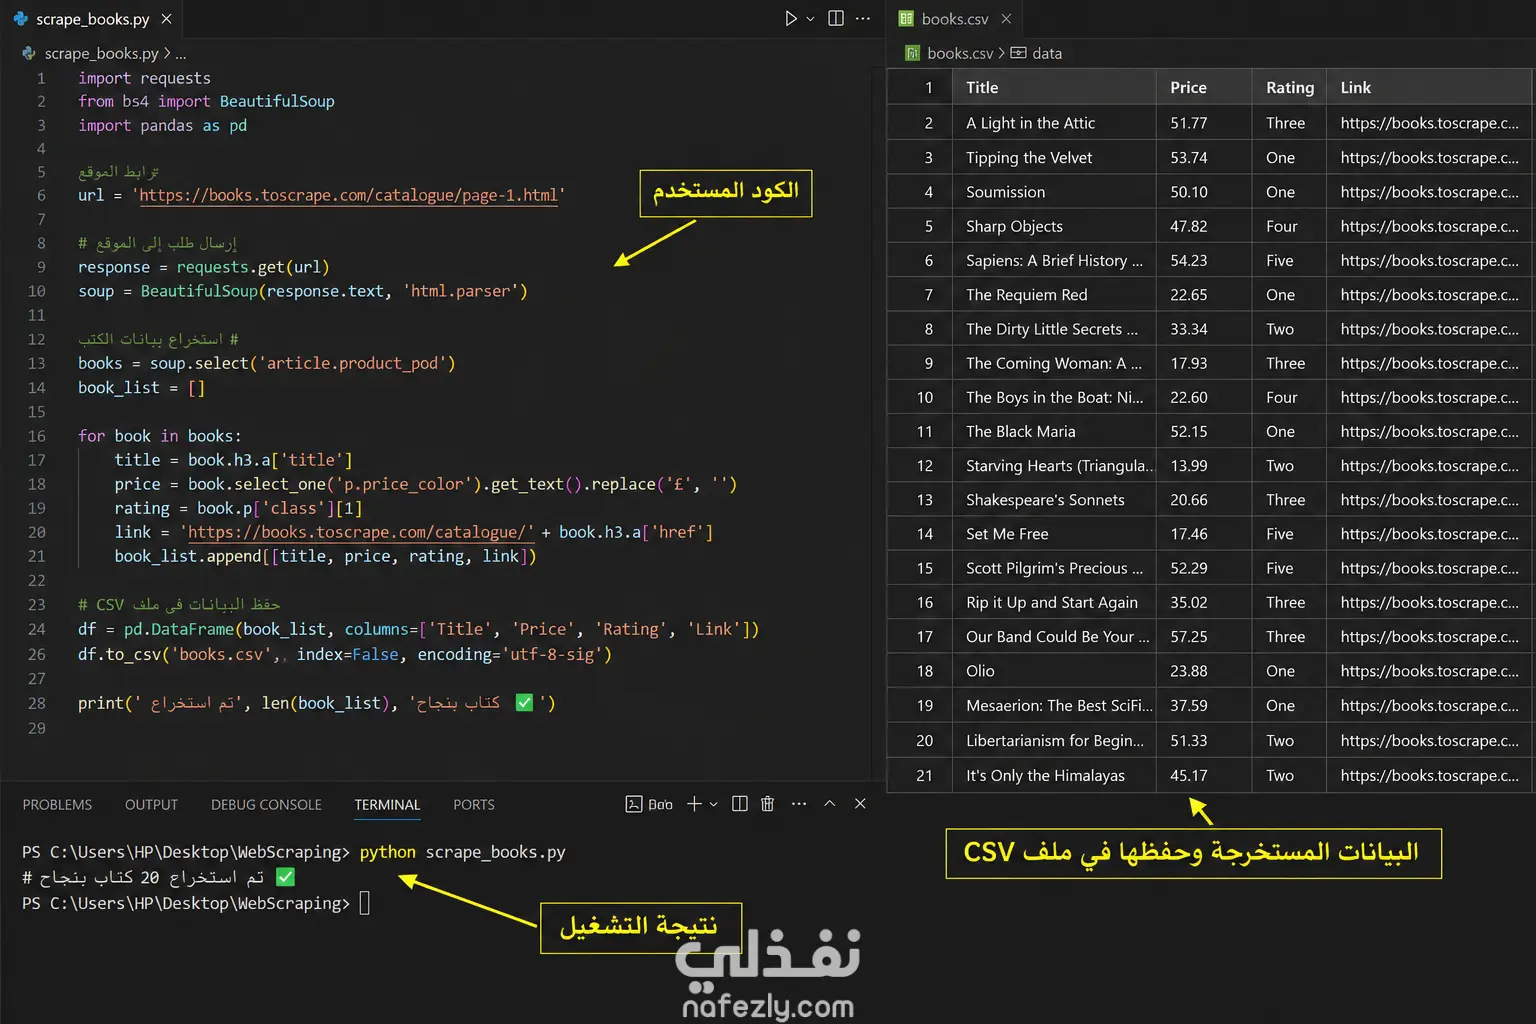Close the books.csv tab

coord(1006,19)
